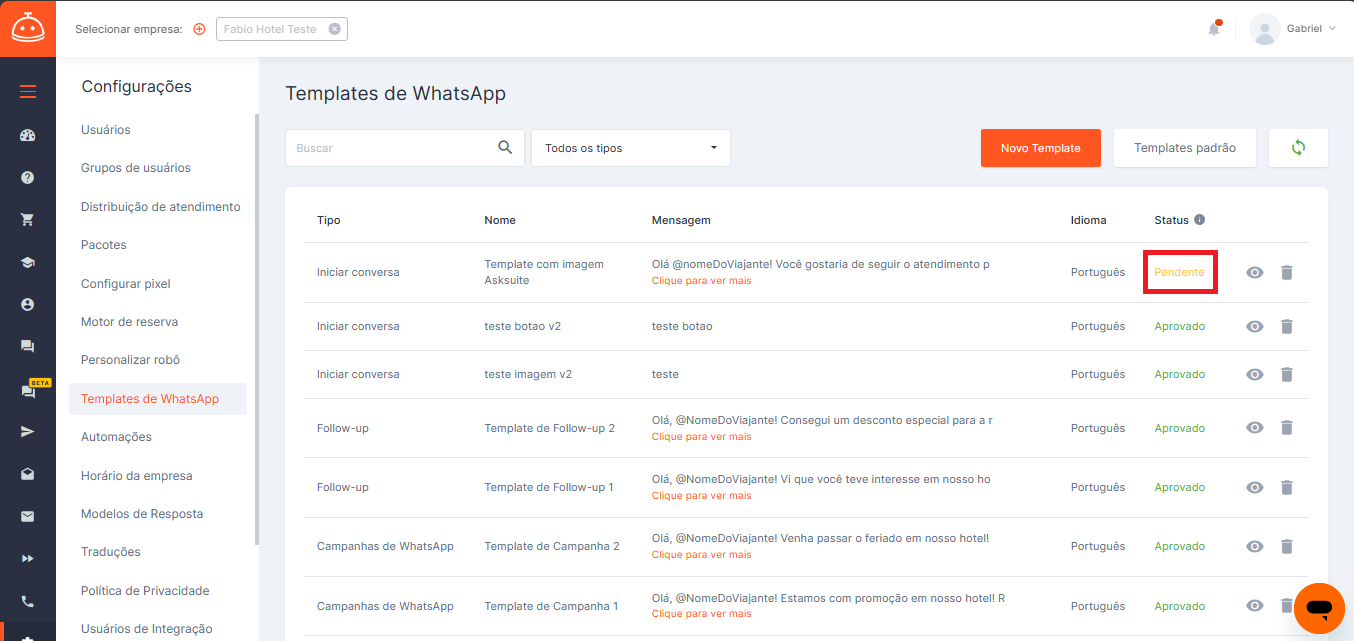The width and height of the screenshot is (1354, 641).
Task: Open the dashboard gauge icon in sidebar
Action: click(x=28, y=135)
